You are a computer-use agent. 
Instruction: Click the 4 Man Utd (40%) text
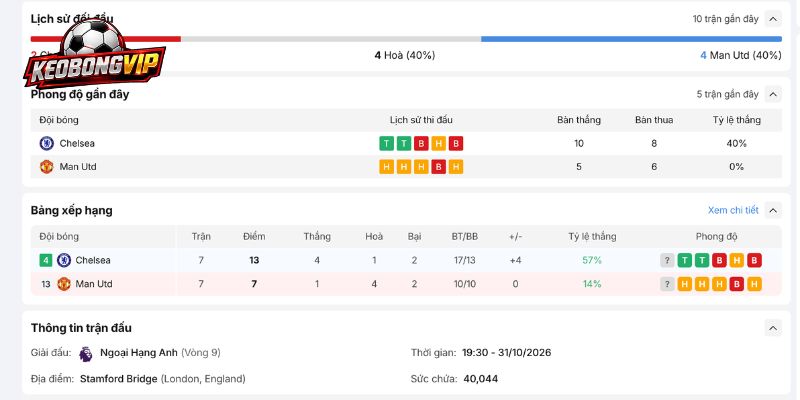pyautogui.click(x=741, y=55)
